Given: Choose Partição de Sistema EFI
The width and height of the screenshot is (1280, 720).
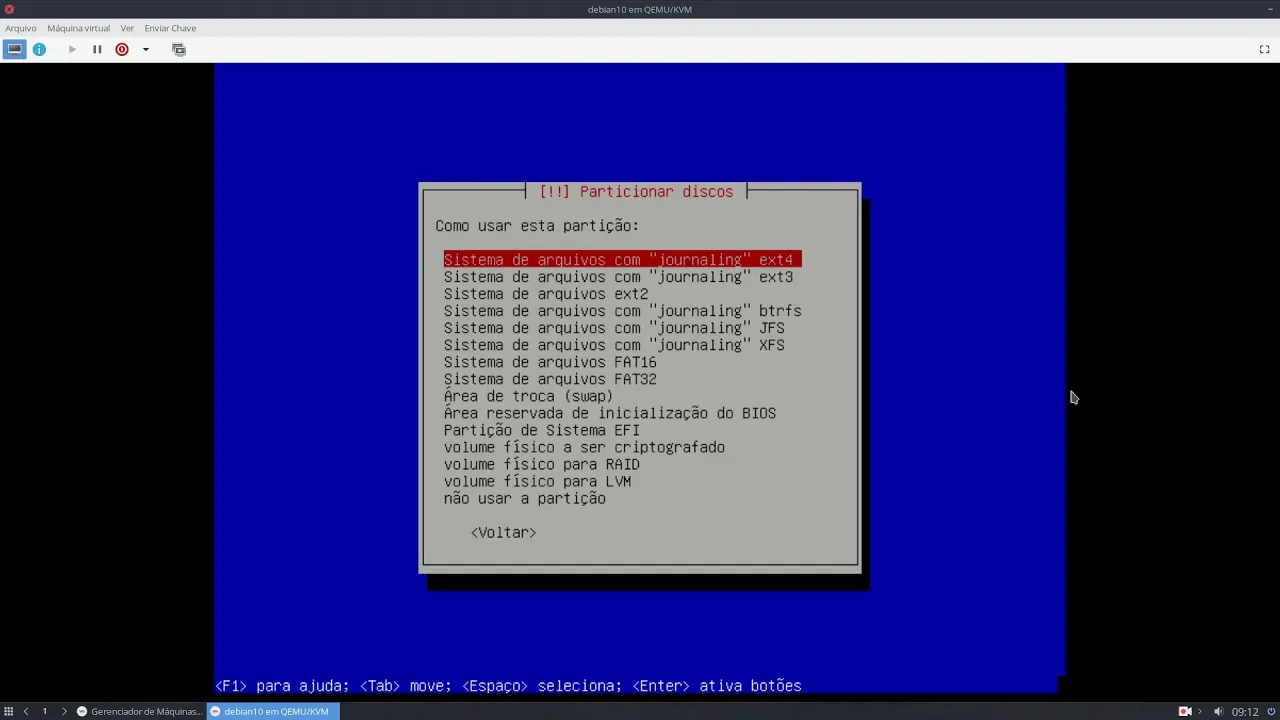Looking at the screenshot, I should point(542,430).
